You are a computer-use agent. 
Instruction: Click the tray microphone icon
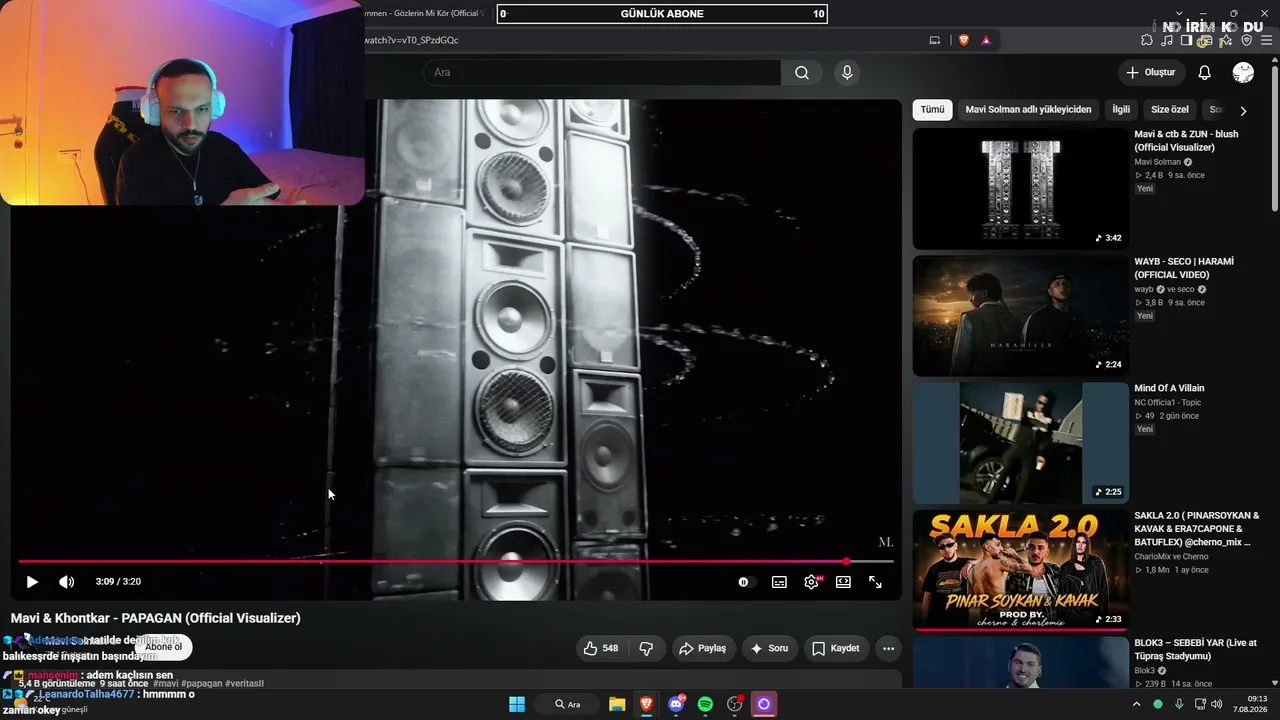(1180, 704)
